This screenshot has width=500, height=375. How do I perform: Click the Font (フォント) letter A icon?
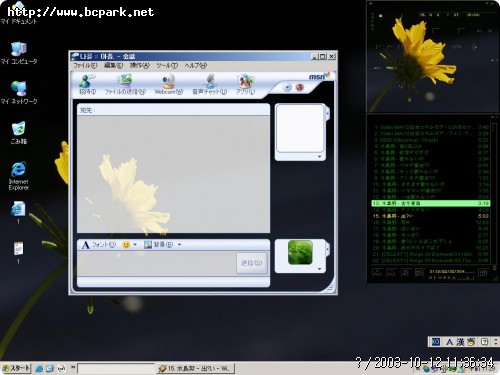coord(86,245)
